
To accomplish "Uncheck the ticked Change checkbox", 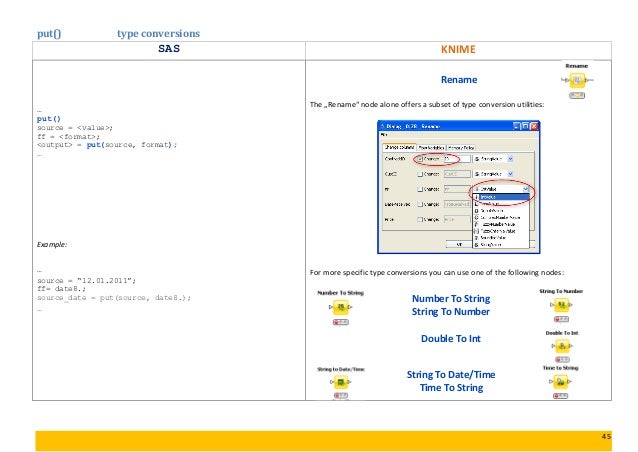I will click(x=420, y=159).
